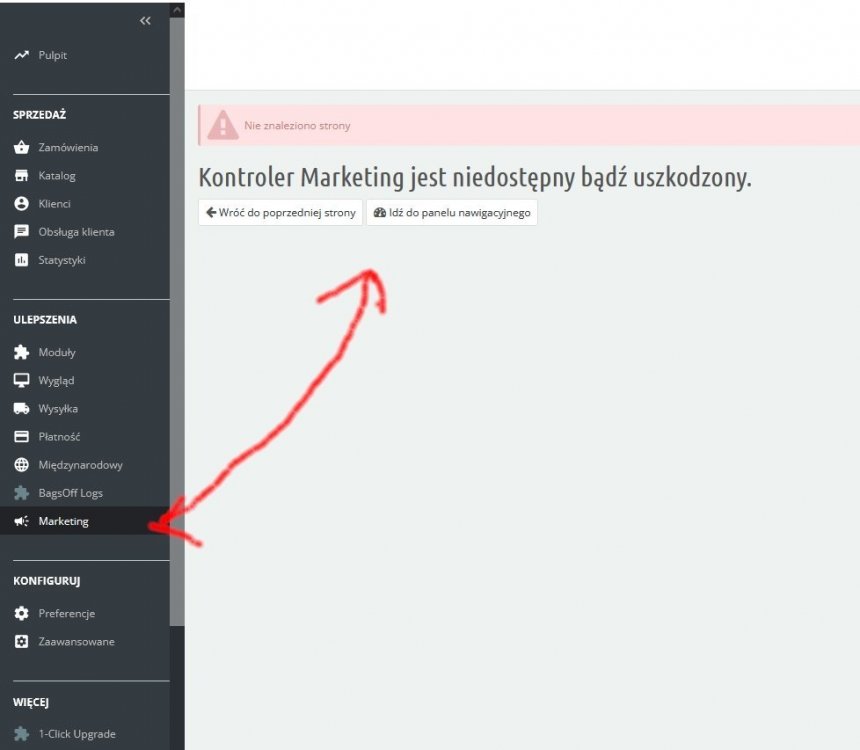
Task: Open the 1-Click Upgrade menu entry
Action: coord(77,734)
